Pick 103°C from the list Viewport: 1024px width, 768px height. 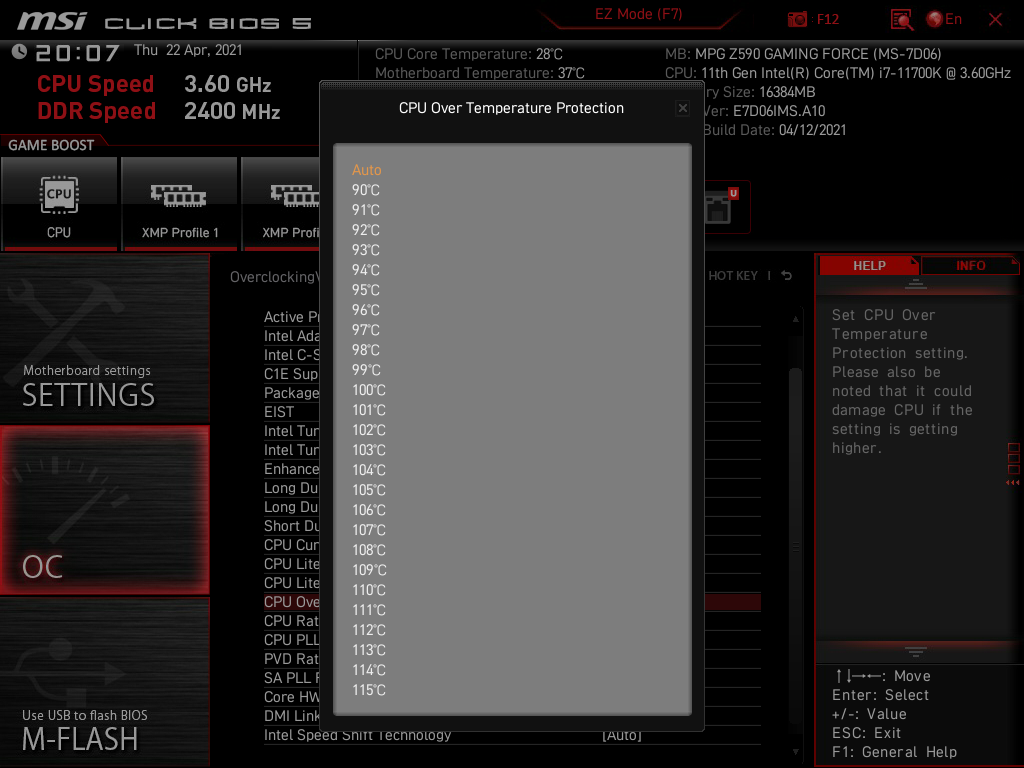pos(369,450)
